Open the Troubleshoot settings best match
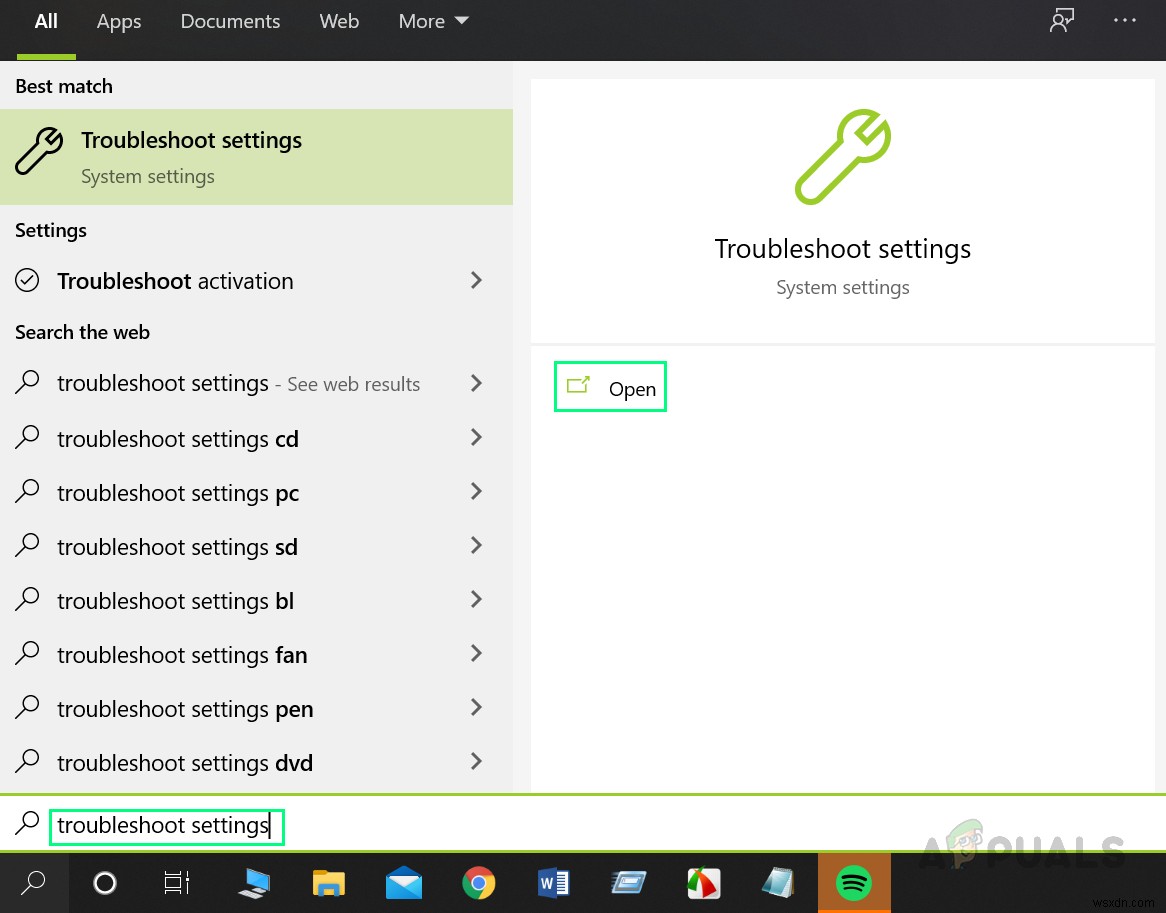Viewport: 1166px width, 913px height. pyautogui.click(x=257, y=157)
